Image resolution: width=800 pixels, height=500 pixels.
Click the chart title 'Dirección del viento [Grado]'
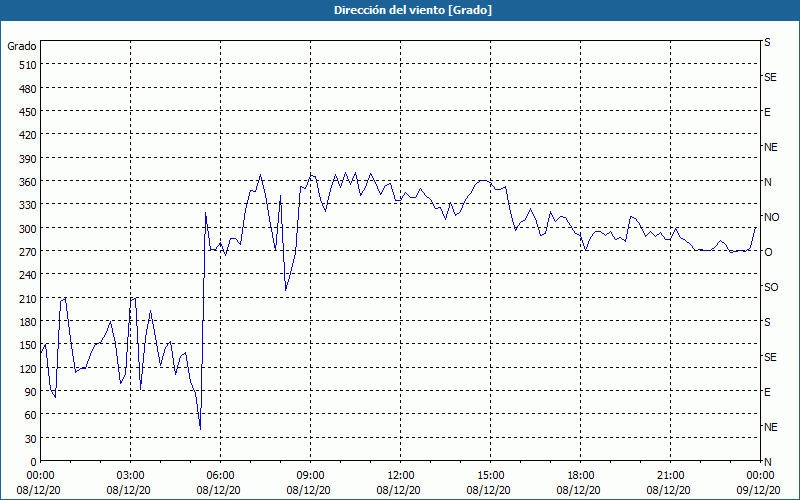pos(413,10)
